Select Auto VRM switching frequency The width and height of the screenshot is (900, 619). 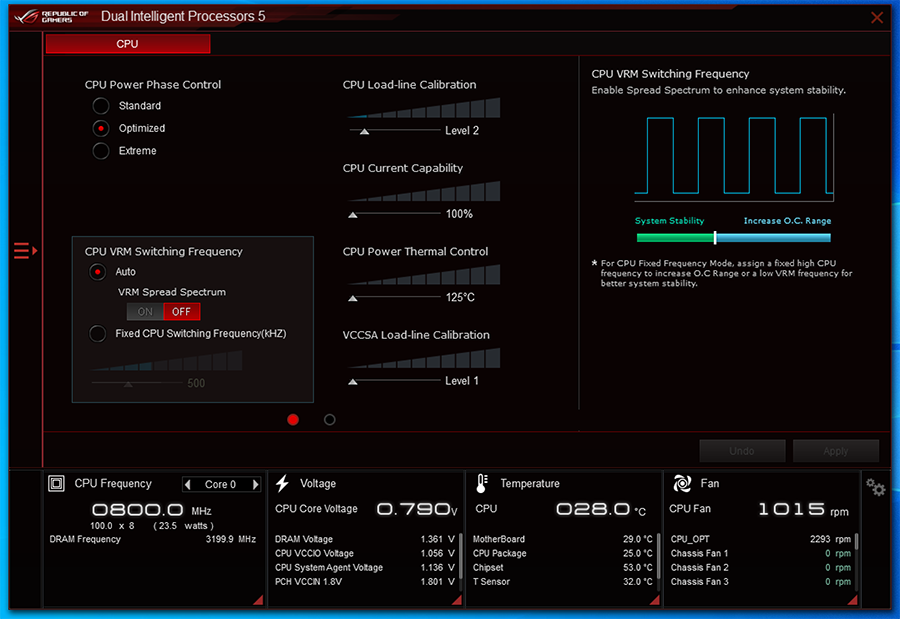tap(98, 272)
